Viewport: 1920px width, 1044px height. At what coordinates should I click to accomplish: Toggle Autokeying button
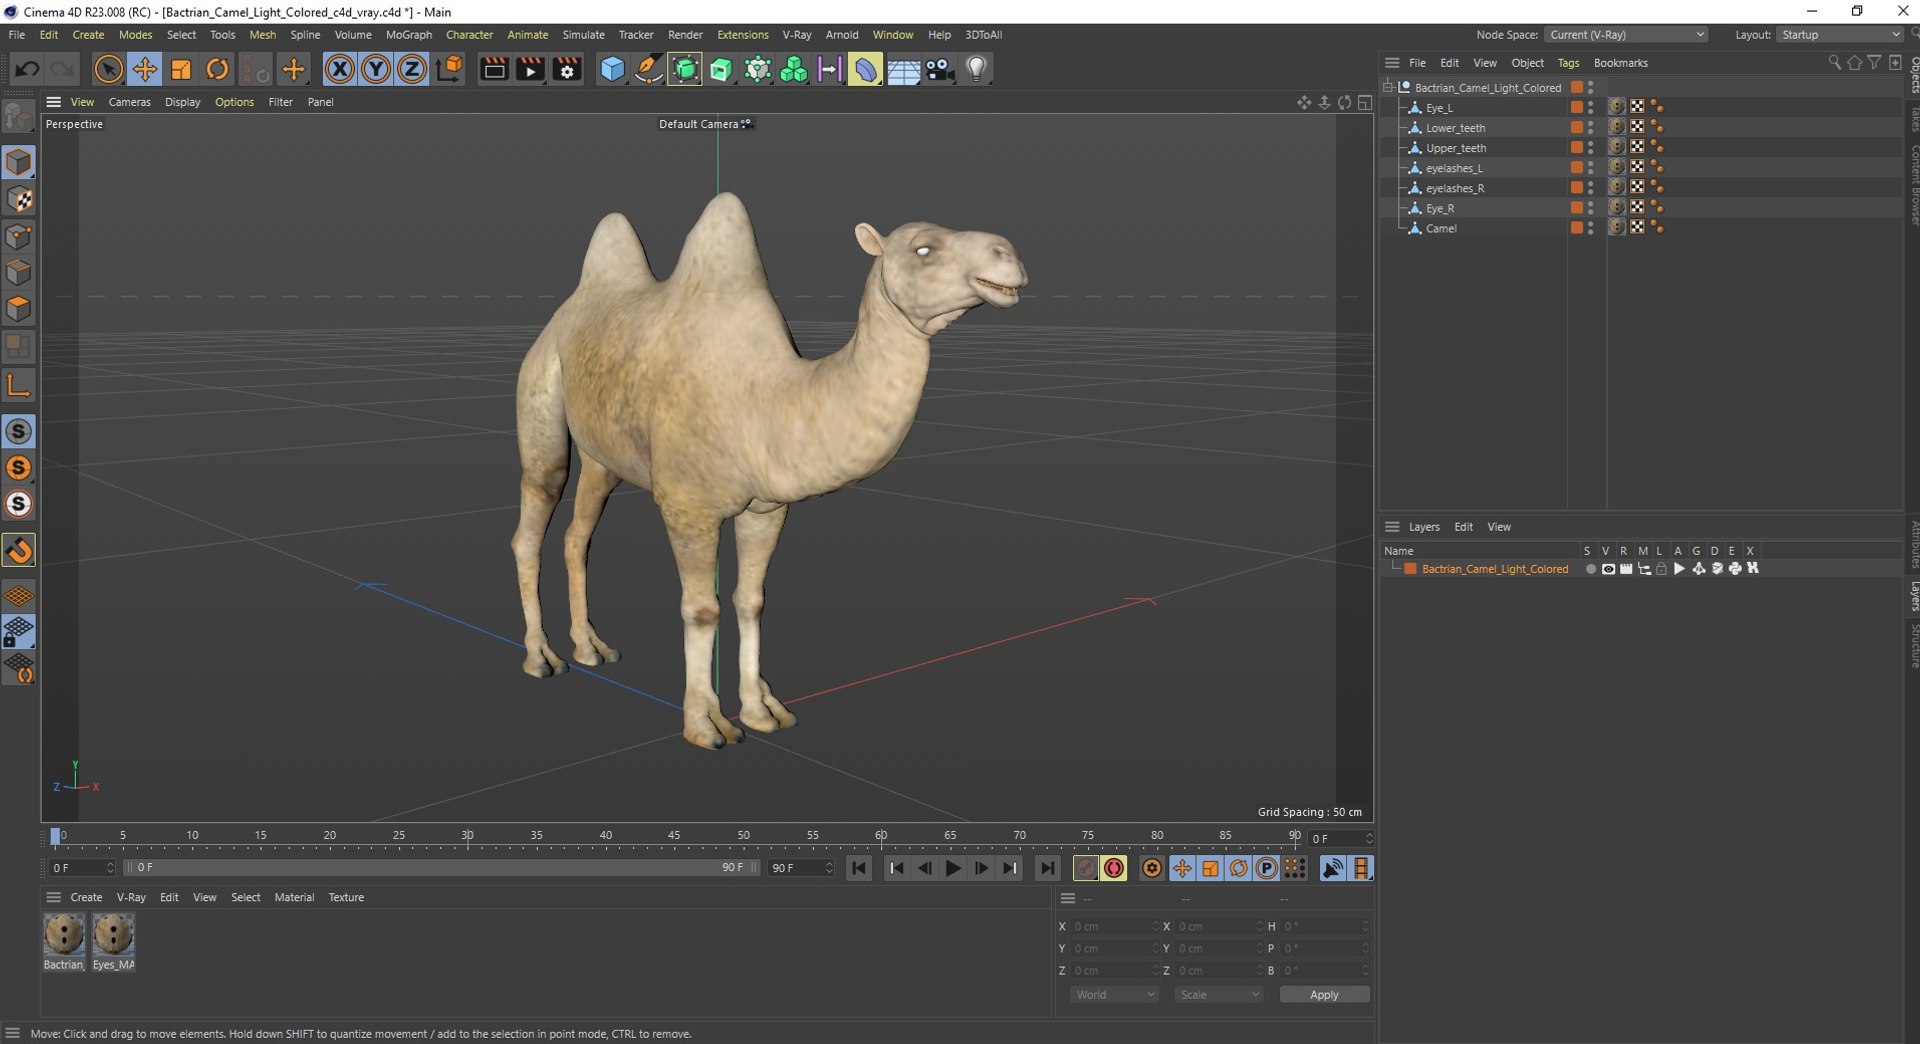[x=1114, y=868]
